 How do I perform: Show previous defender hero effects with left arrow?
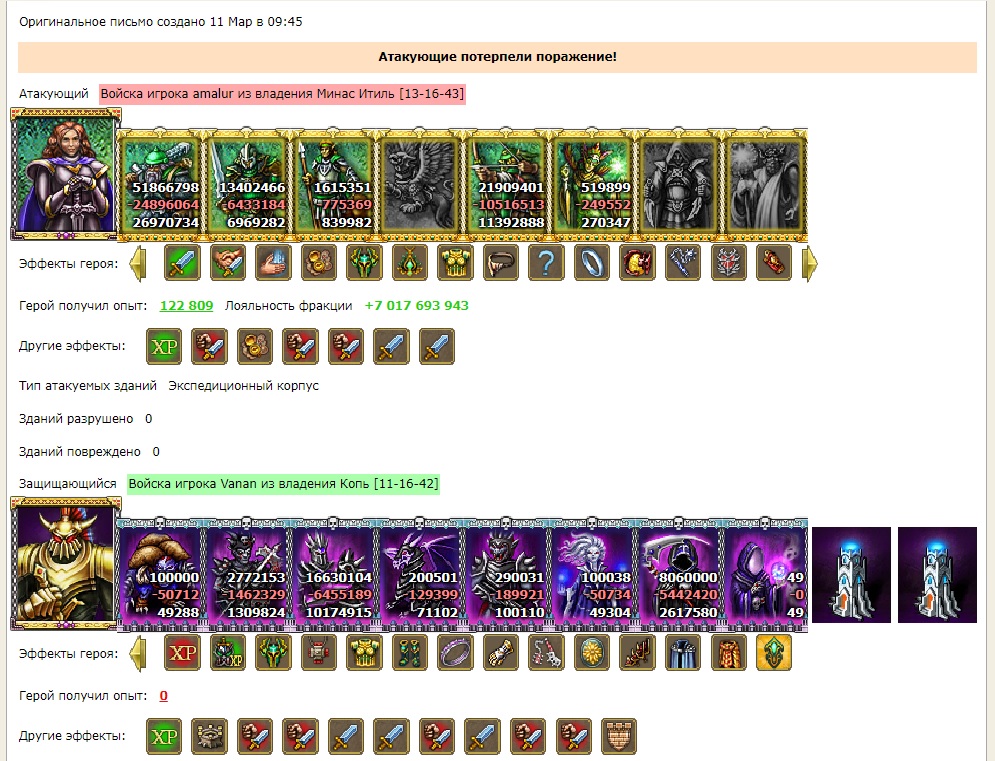[x=138, y=653]
